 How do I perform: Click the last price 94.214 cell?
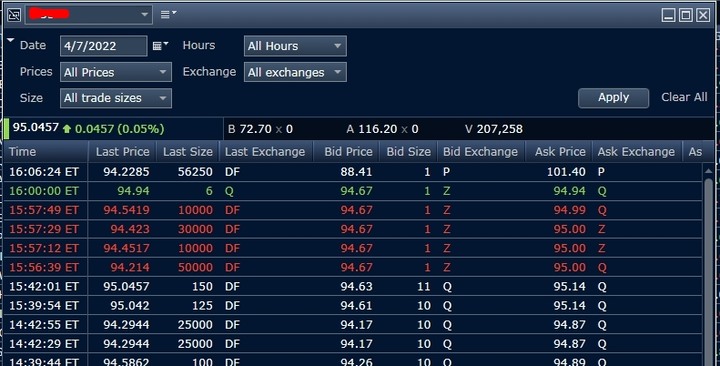[122, 268]
